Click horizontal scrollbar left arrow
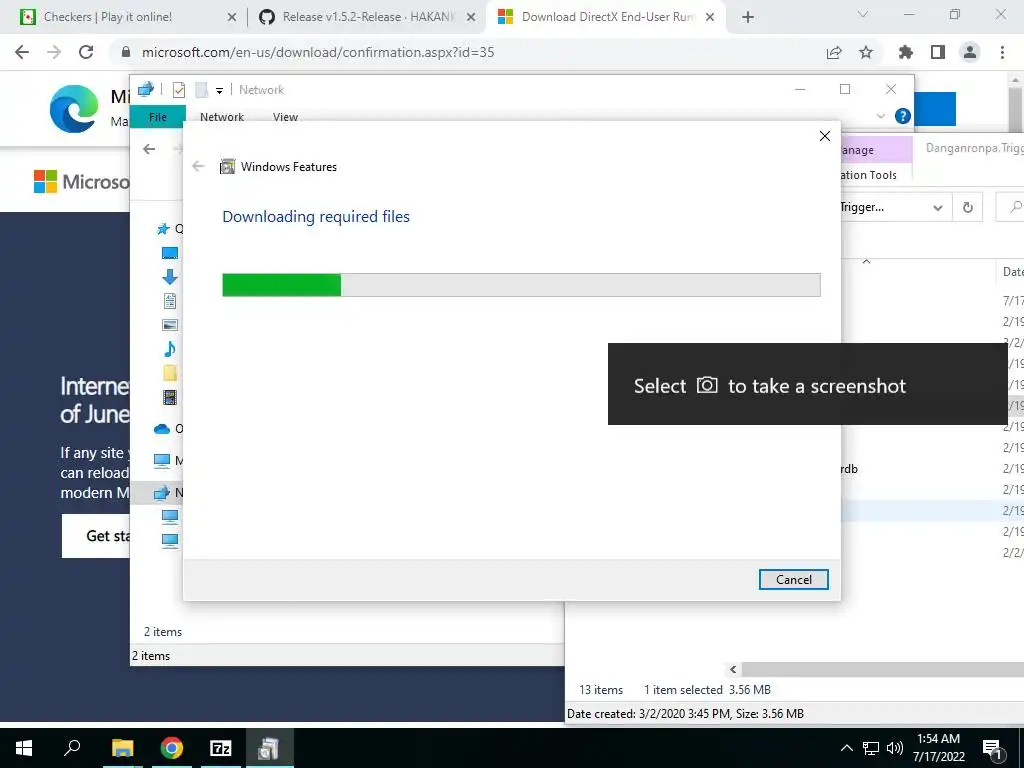This screenshot has height=768, width=1024. tap(733, 669)
